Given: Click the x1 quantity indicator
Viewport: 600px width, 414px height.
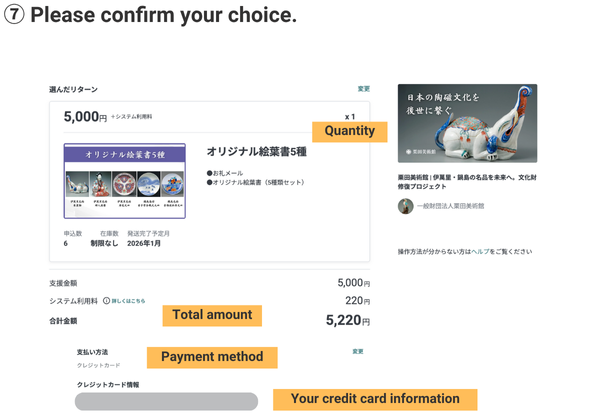Looking at the screenshot, I should 350,116.
